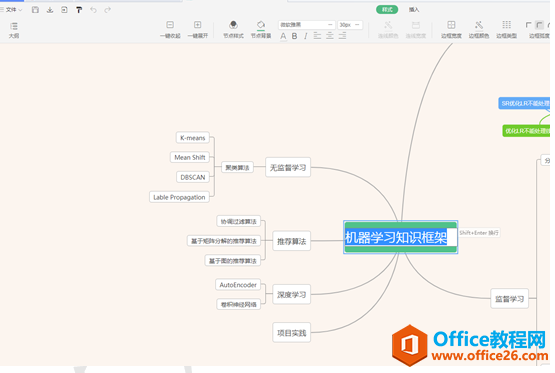Select the Lable Propagation node

[179, 197]
